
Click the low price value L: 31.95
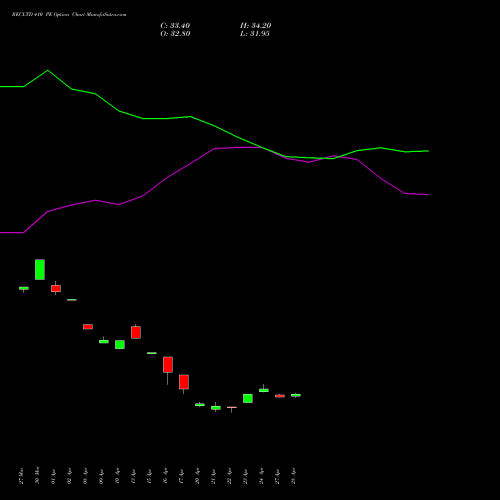[x=255, y=34]
